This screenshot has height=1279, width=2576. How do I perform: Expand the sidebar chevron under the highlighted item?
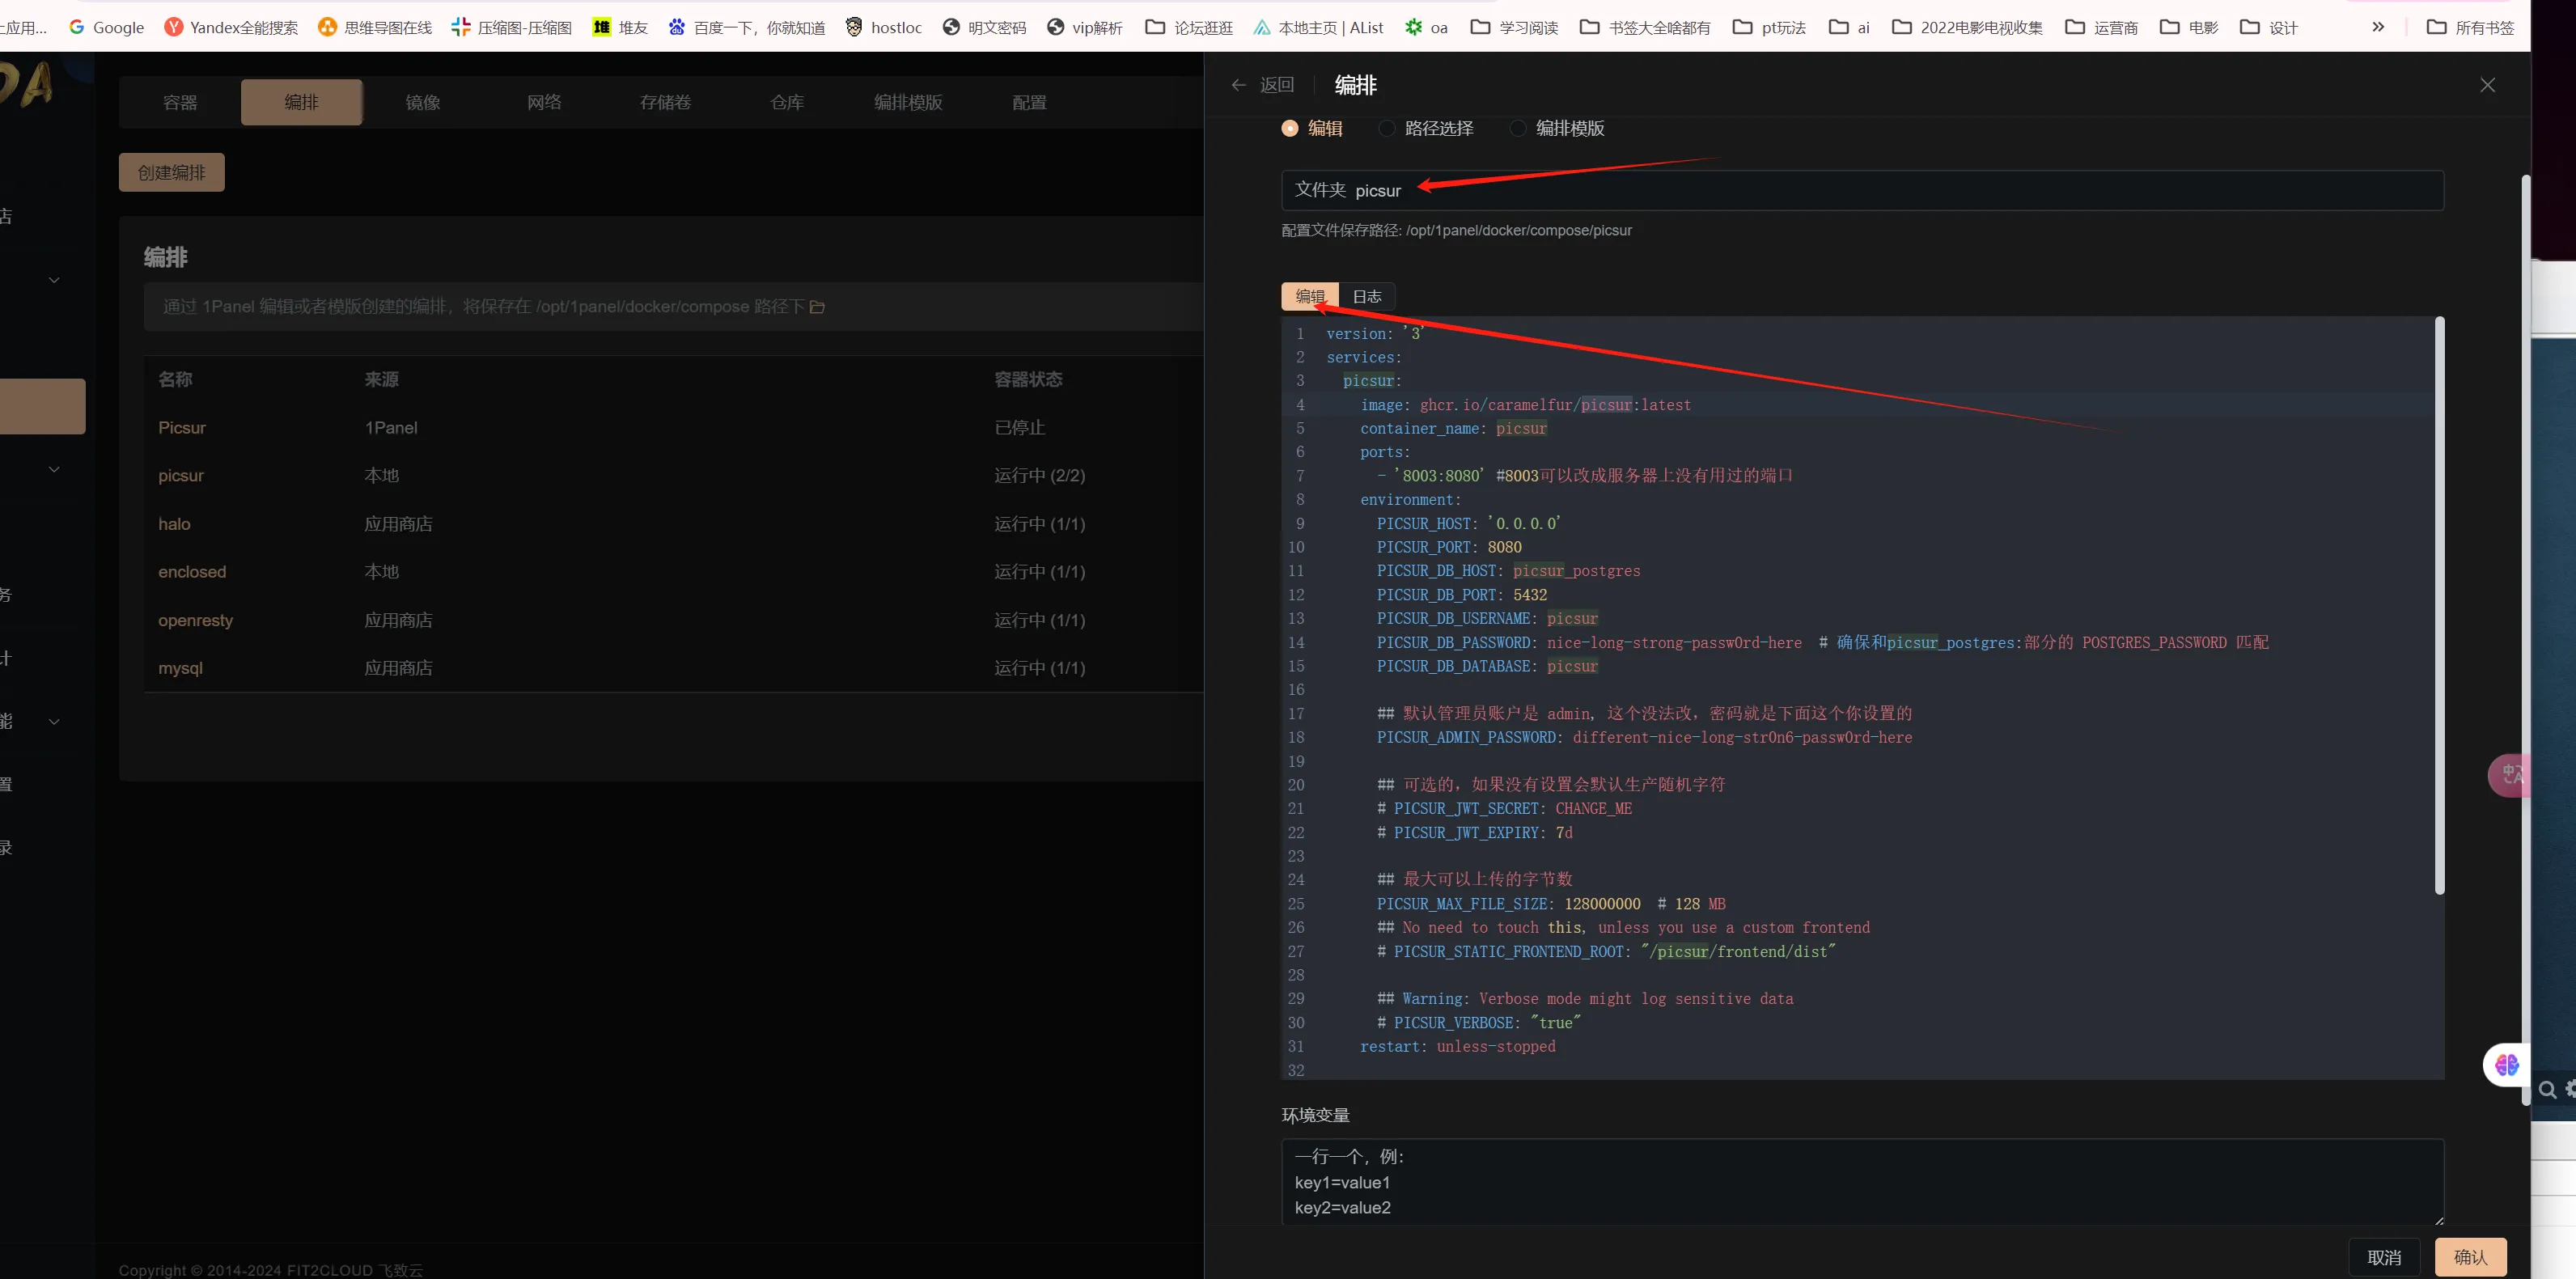[54, 469]
